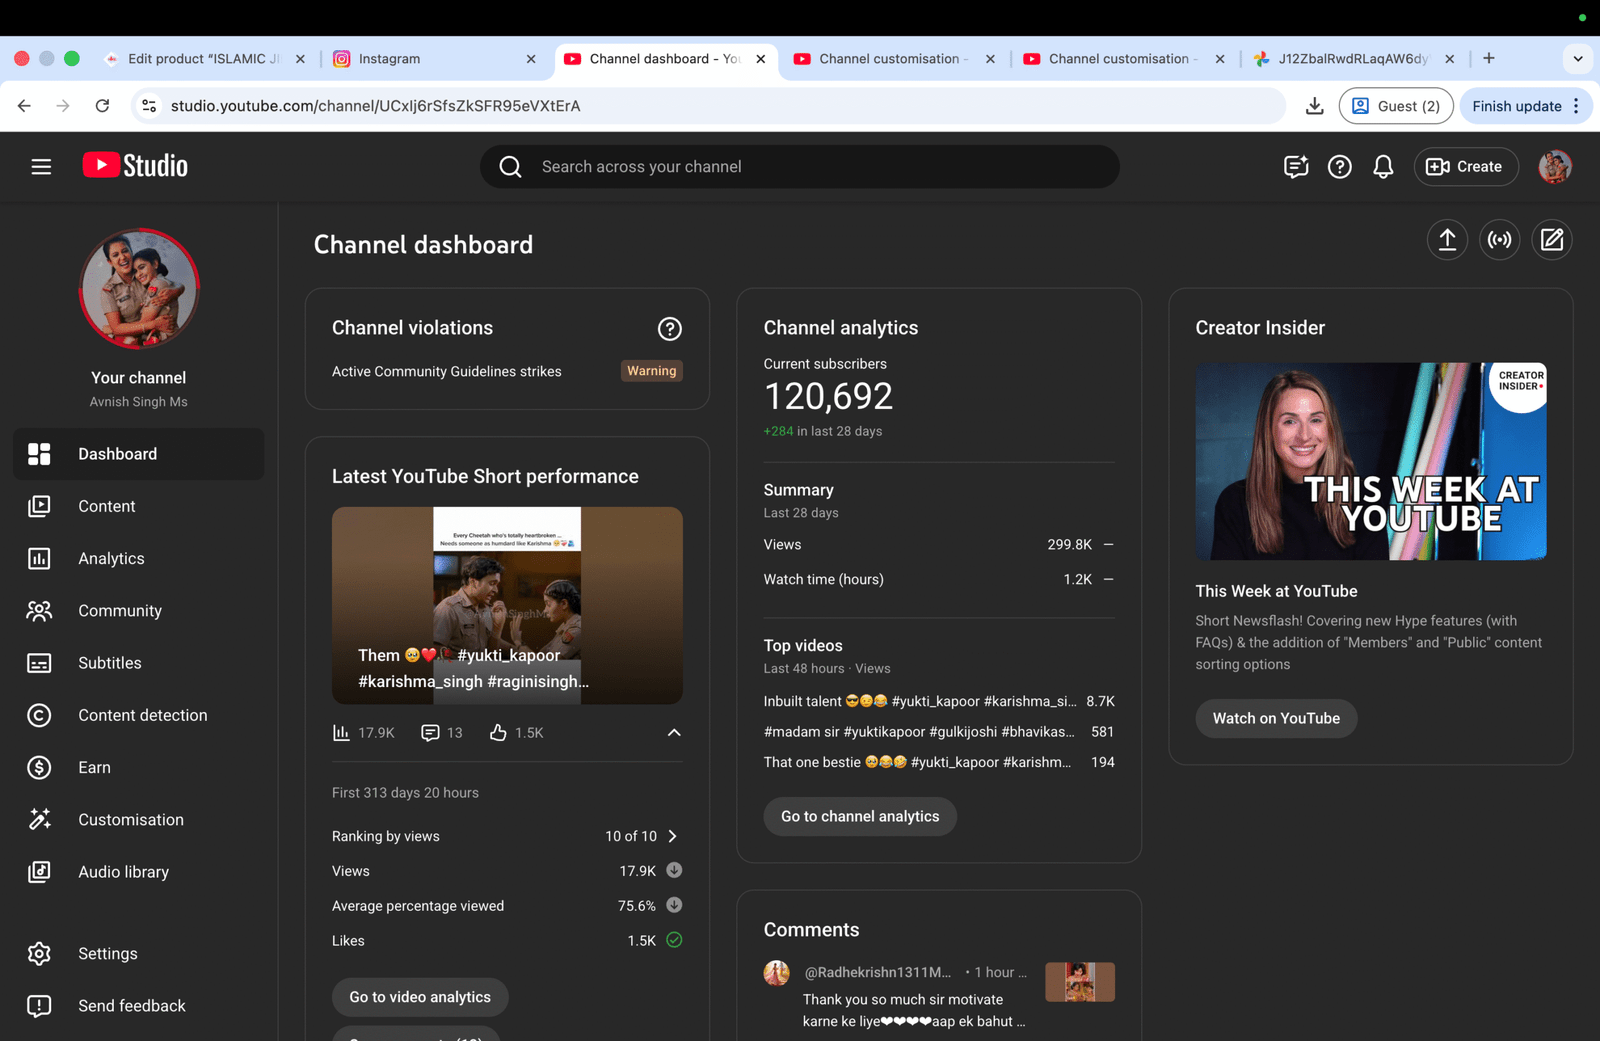Collapse the Short performance details chevron
Viewport: 1600px width, 1041px height.
(674, 733)
